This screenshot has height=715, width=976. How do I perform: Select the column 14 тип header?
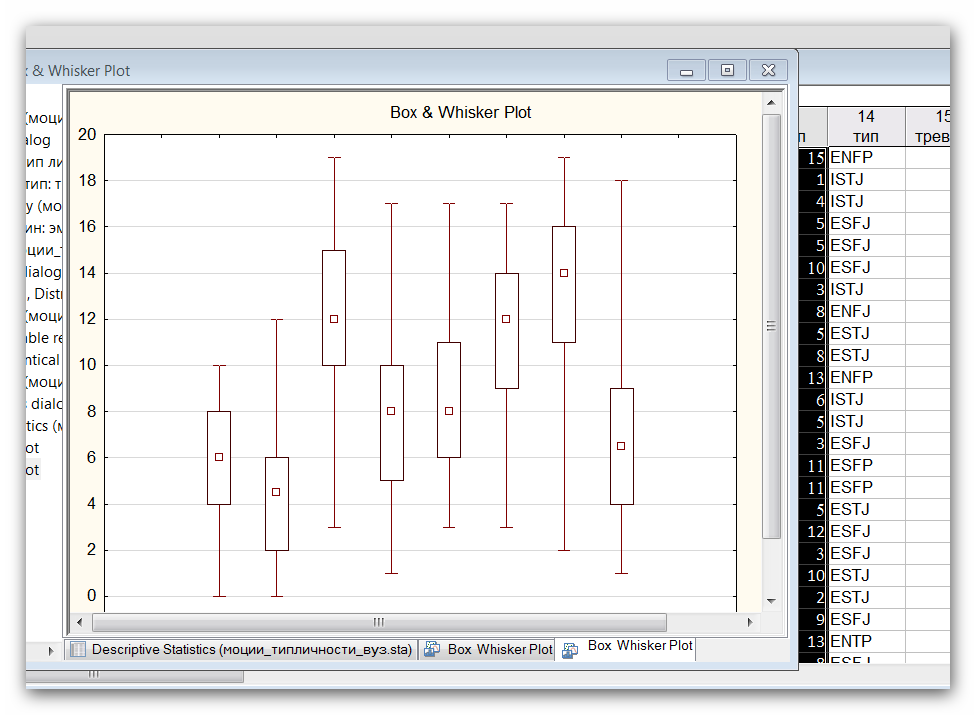click(865, 126)
